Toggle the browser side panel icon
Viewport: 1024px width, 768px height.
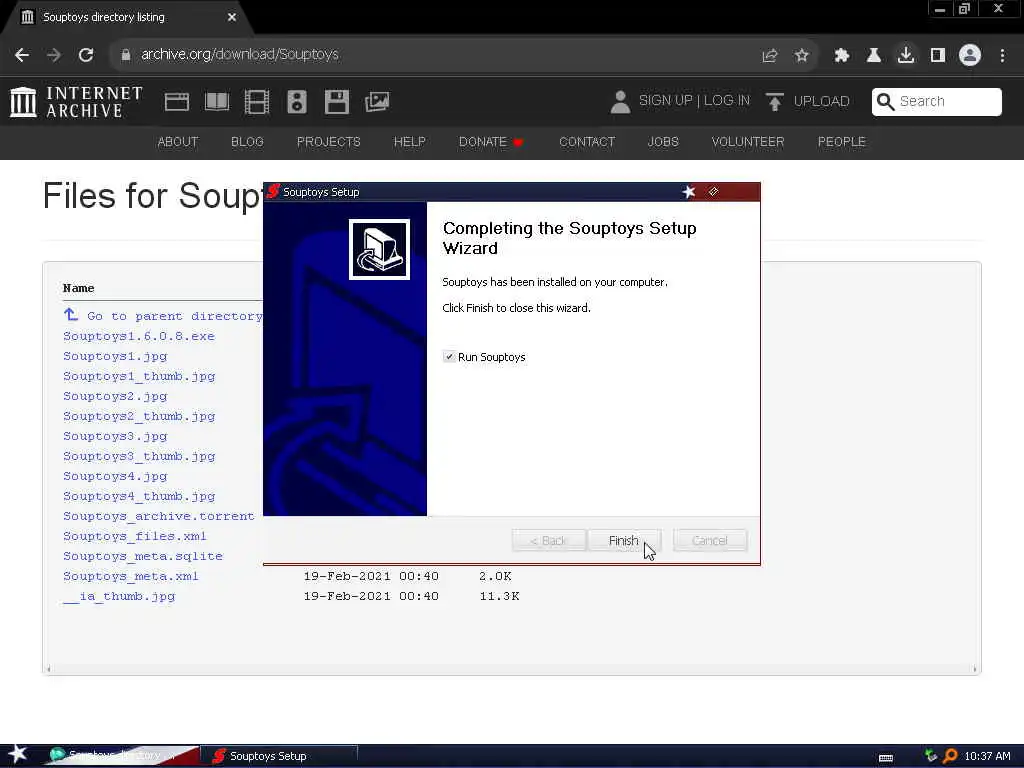coord(938,56)
